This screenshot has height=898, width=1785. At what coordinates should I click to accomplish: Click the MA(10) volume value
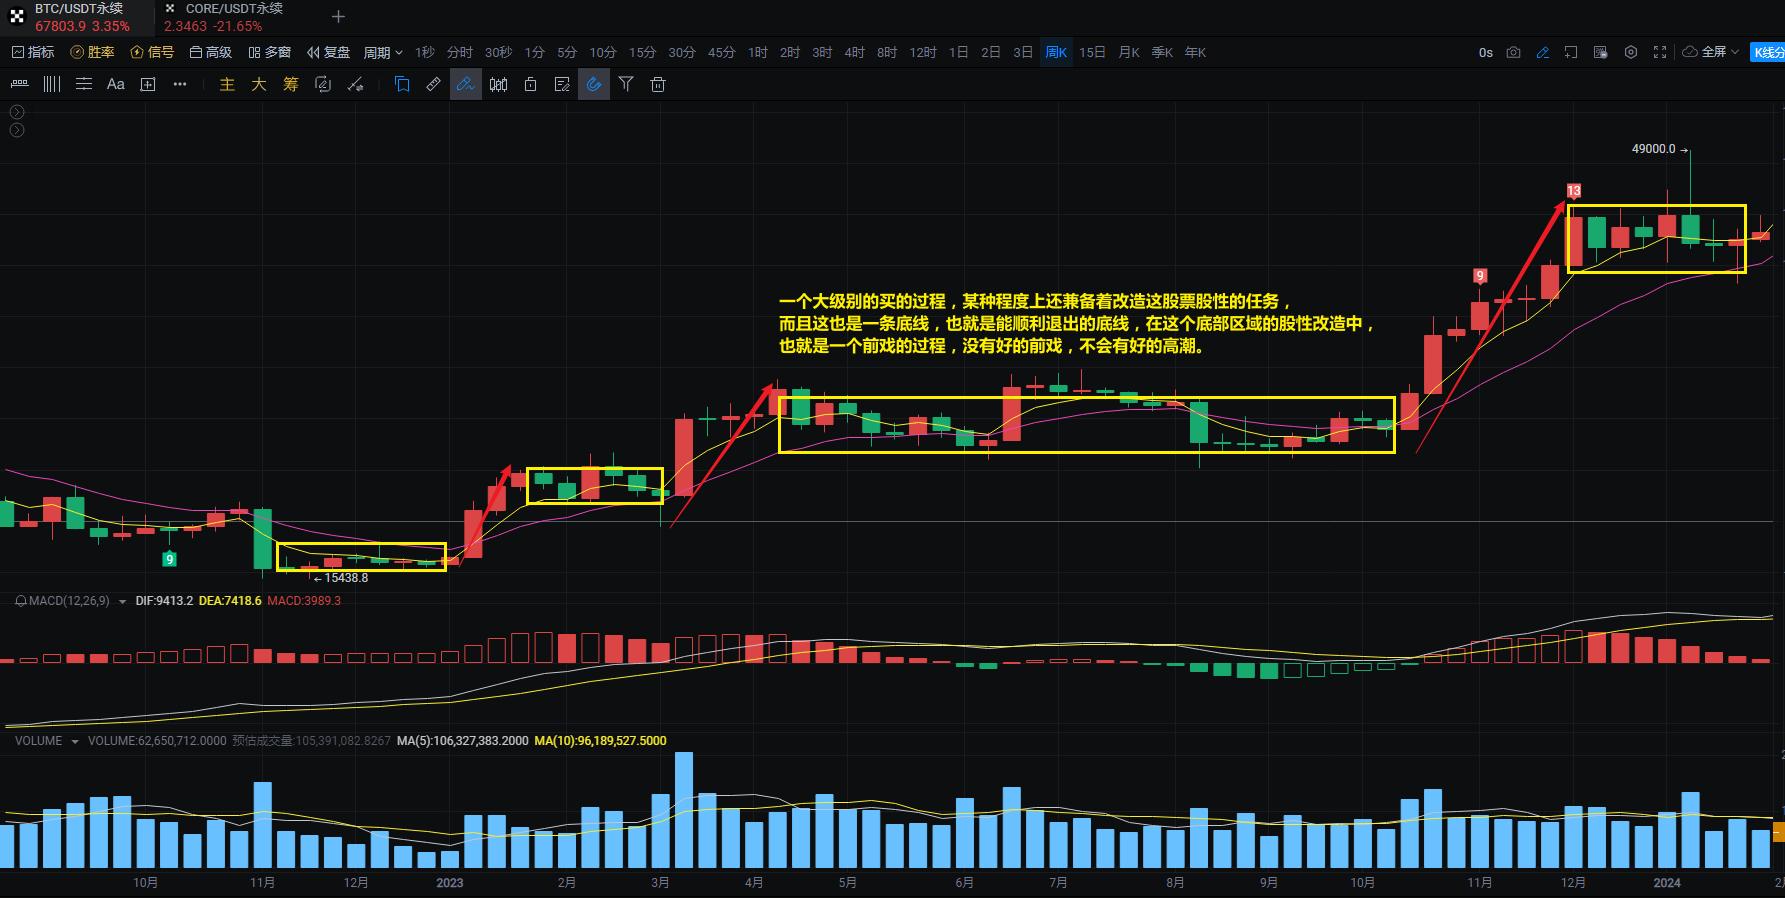tap(600, 741)
